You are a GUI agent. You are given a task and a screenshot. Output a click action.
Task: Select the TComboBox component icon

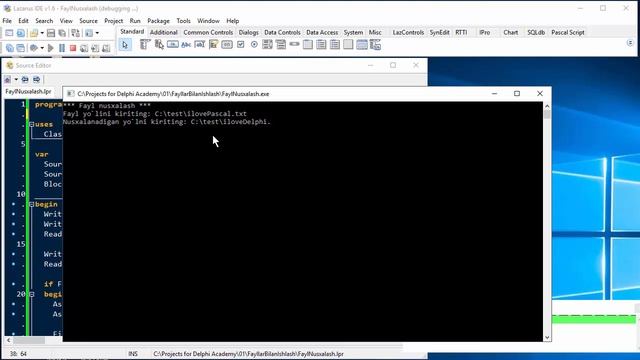pyautogui.click(x=281, y=44)
